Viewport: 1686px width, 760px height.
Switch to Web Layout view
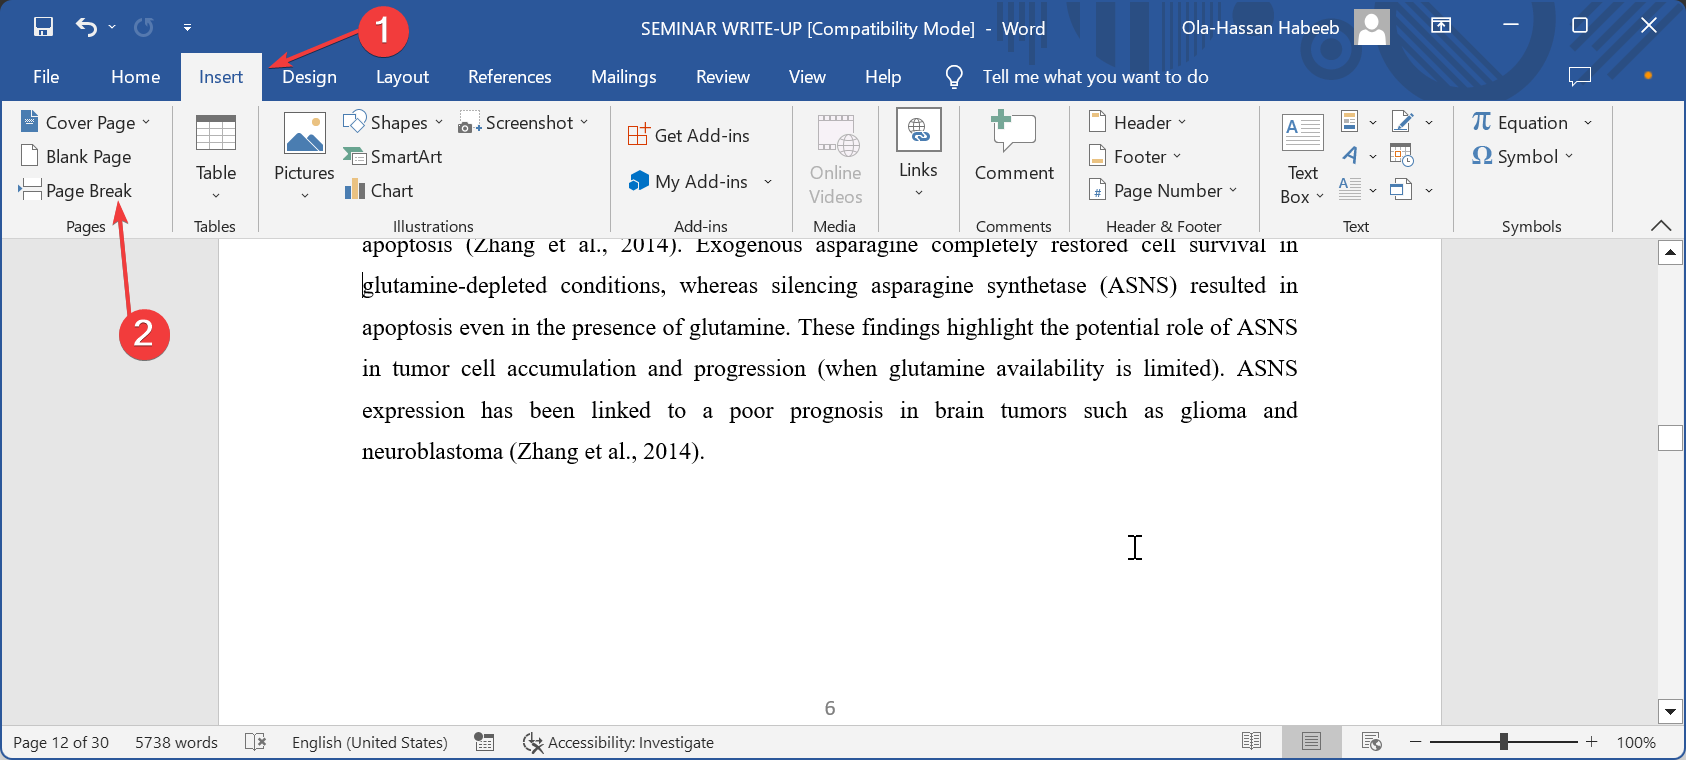point(1372,741)
